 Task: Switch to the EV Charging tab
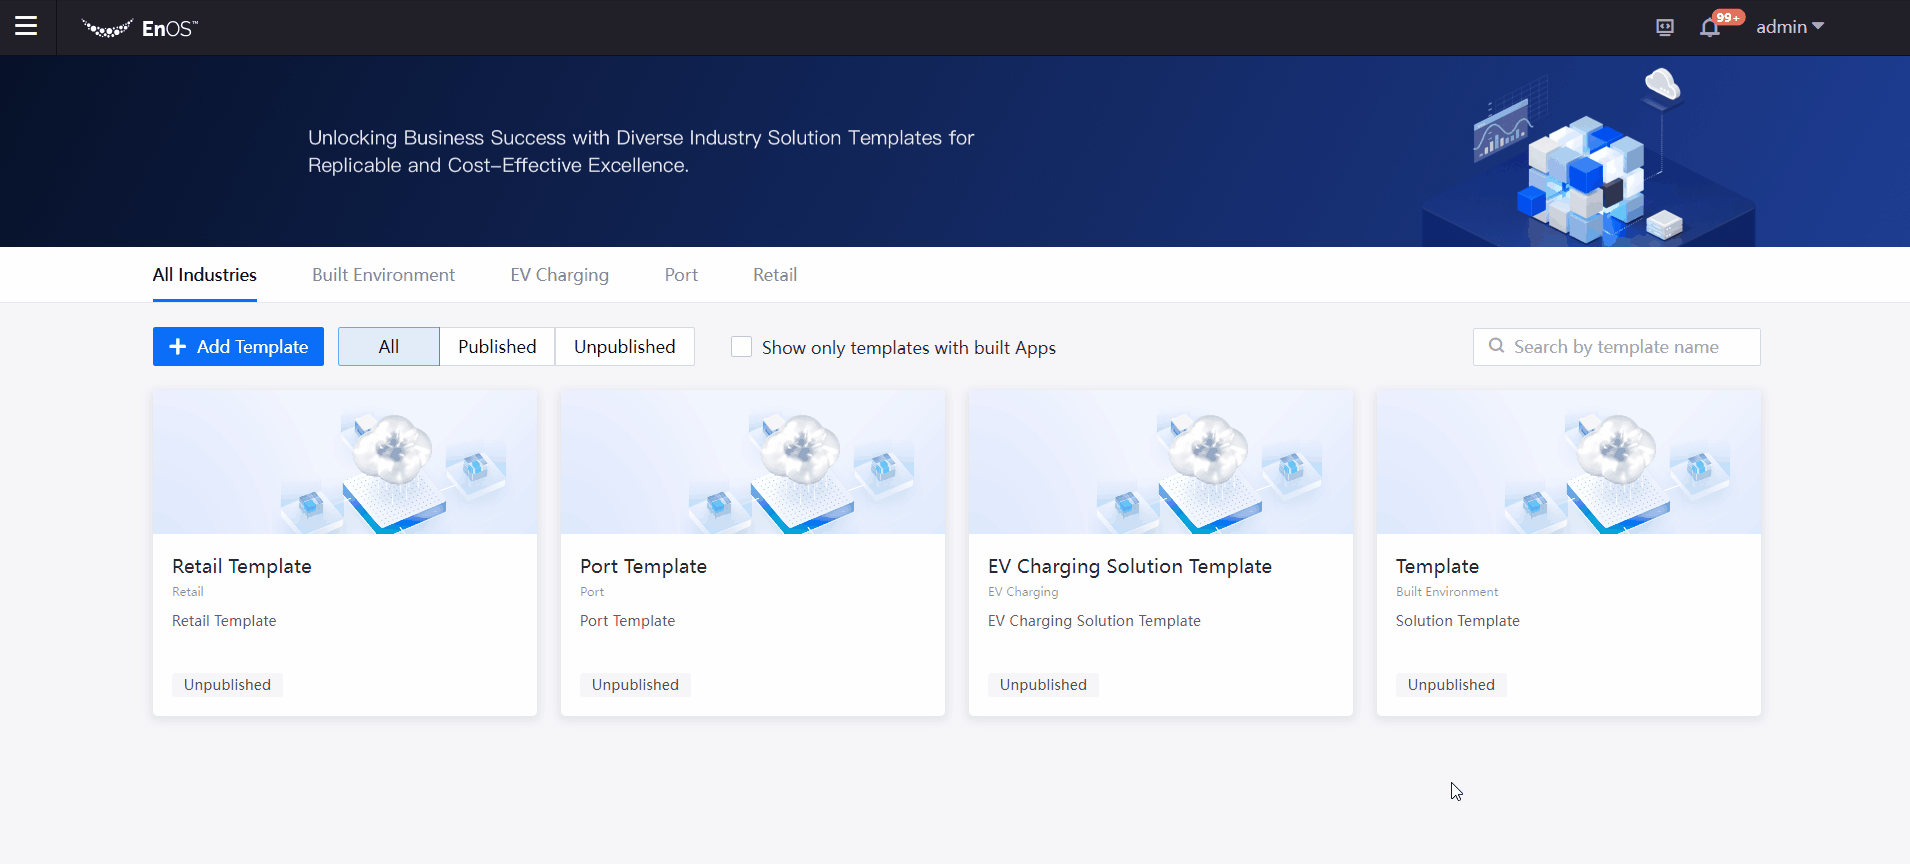pos(559,275)
